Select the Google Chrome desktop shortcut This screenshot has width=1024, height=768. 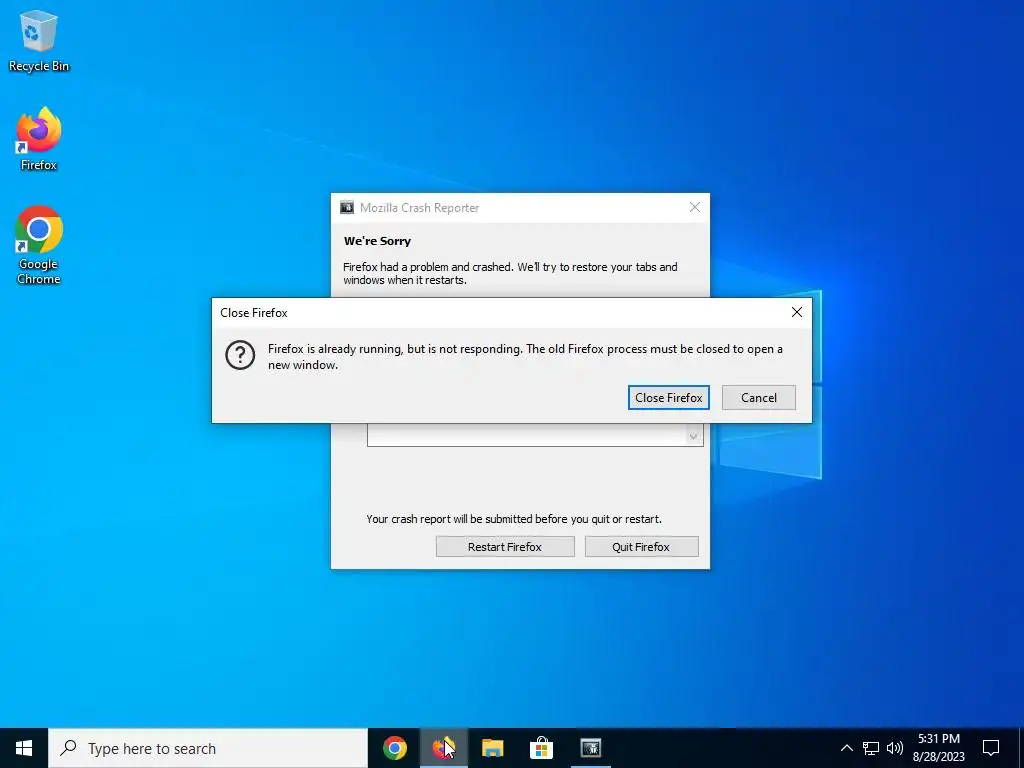click(x=39, y=245)
